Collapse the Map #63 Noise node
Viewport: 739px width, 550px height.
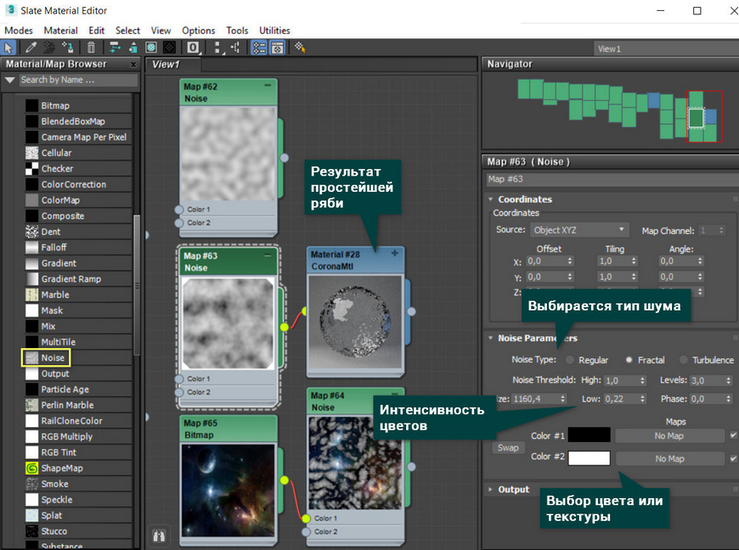point(267,256)
